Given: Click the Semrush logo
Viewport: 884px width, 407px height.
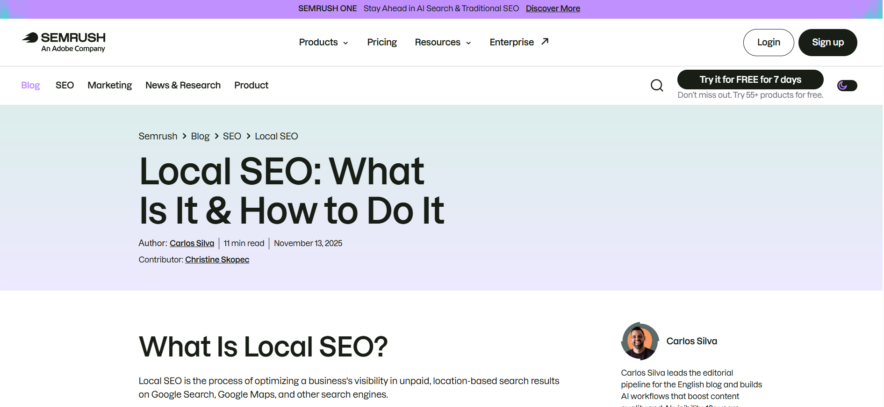Looking at the screenshot, I should (64, 42).
